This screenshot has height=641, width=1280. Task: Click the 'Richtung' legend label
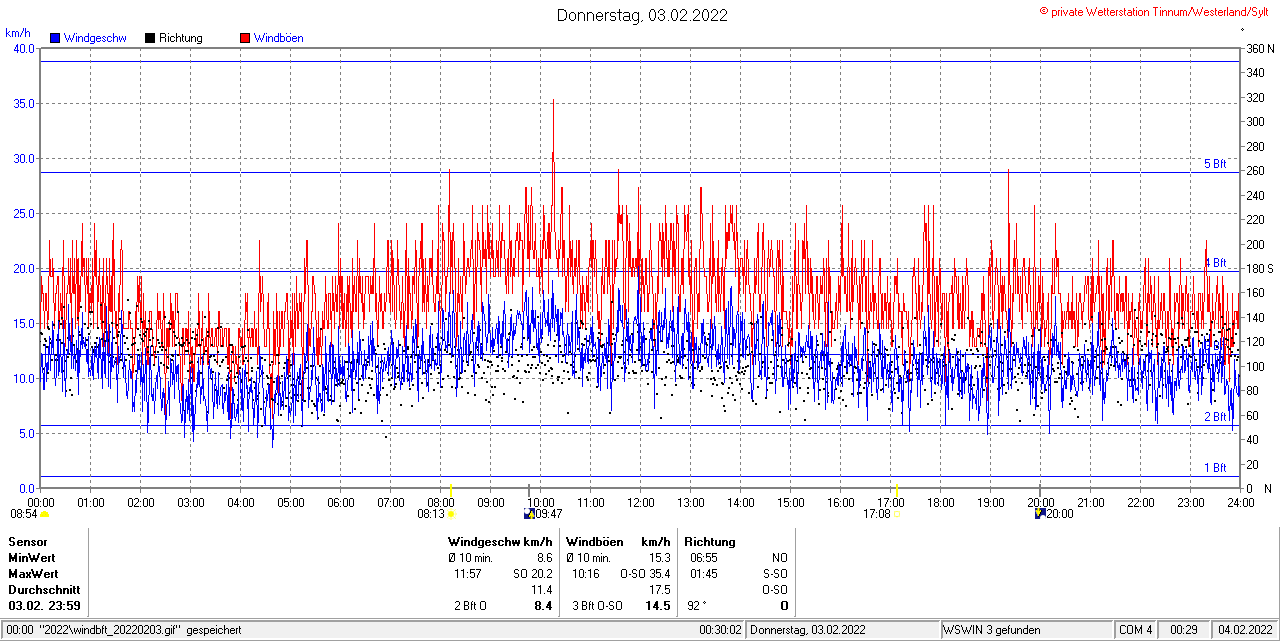point(181,38)
